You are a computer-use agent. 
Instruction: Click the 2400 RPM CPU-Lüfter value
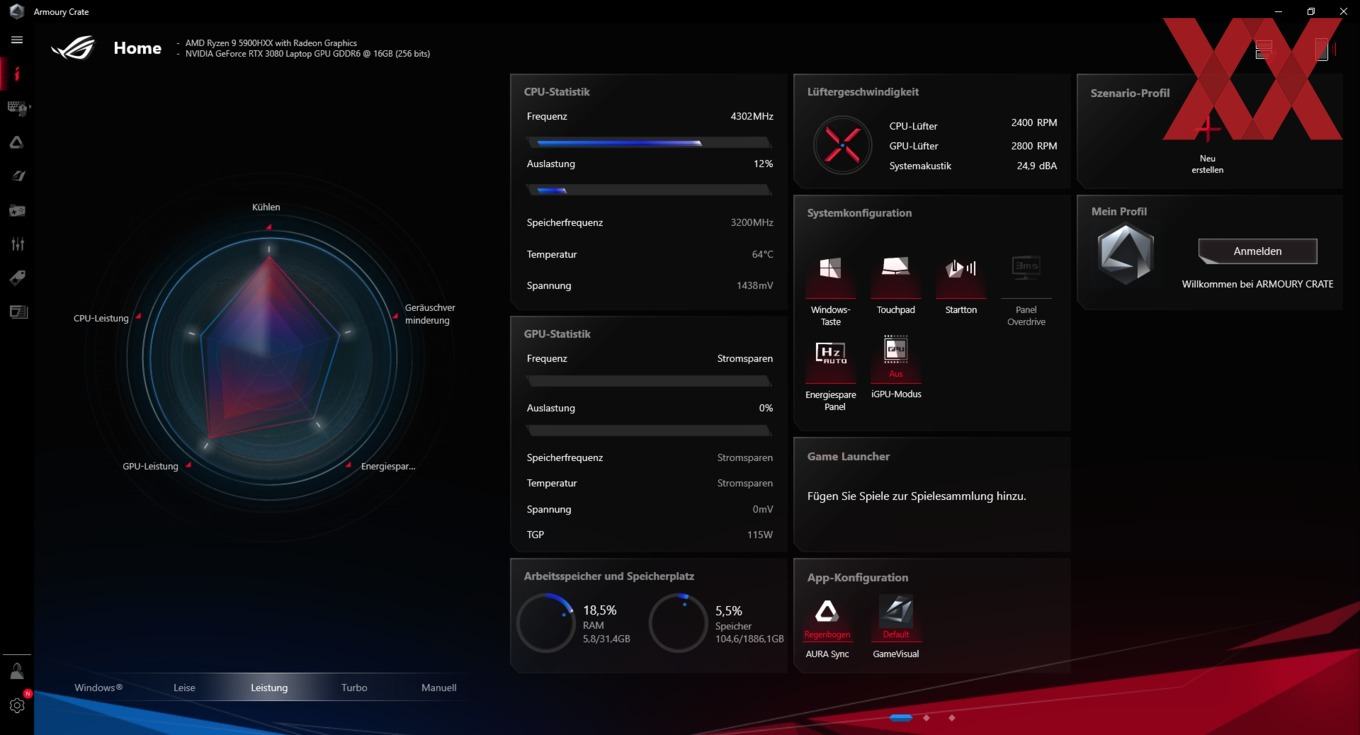pos(1034,123)
